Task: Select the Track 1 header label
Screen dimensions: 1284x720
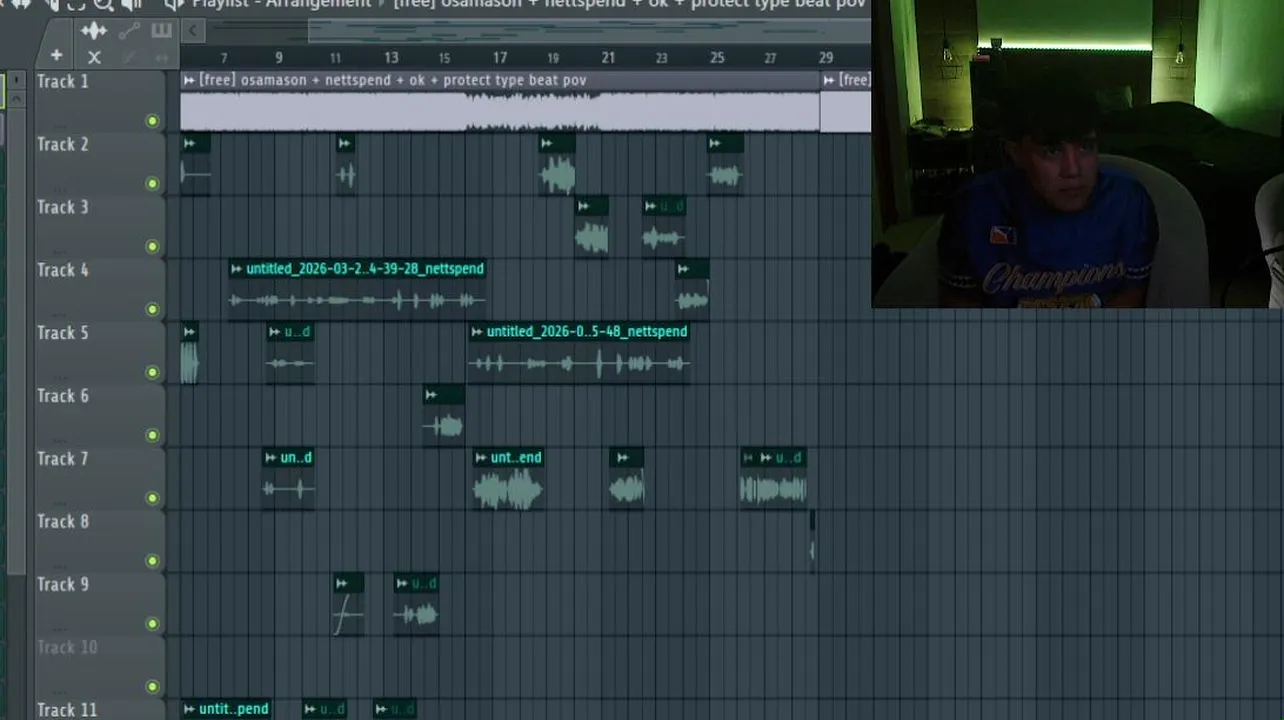Action: click(x=63, y=82)
